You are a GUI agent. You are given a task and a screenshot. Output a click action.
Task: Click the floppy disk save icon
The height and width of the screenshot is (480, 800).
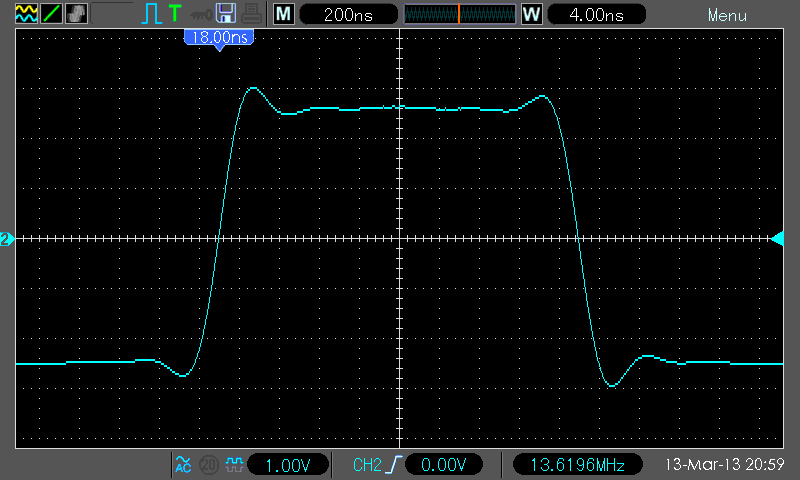tap(226, 13)
